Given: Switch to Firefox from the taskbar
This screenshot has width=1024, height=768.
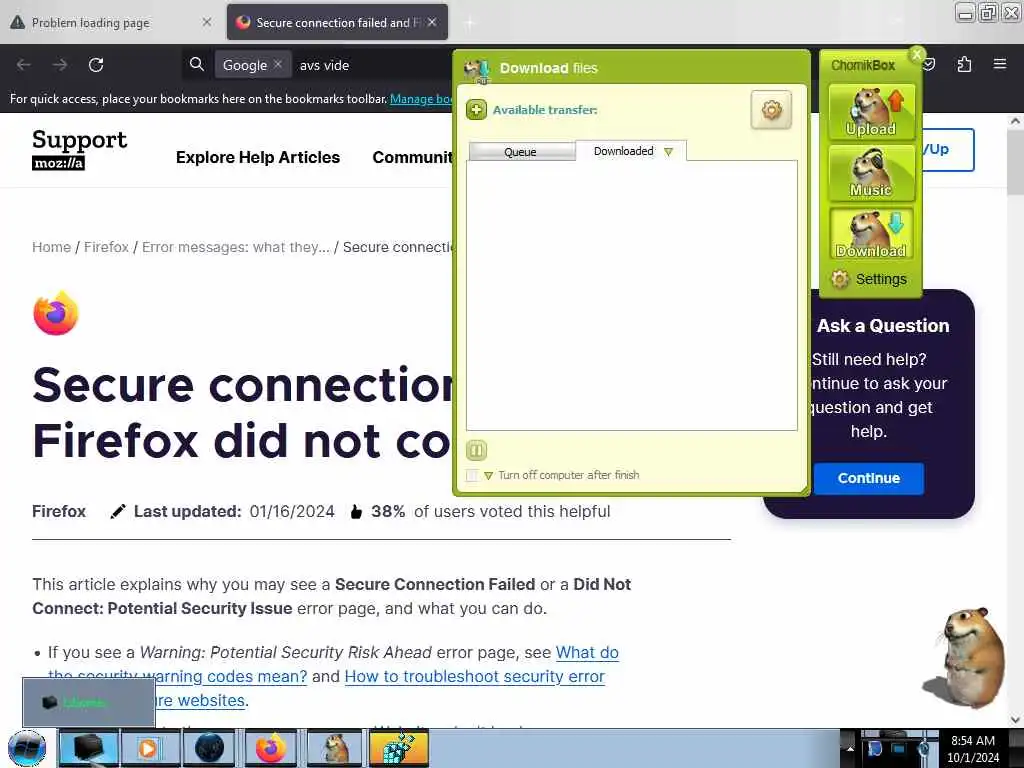Looking at the screenshot, I should (x=270, y=748).
